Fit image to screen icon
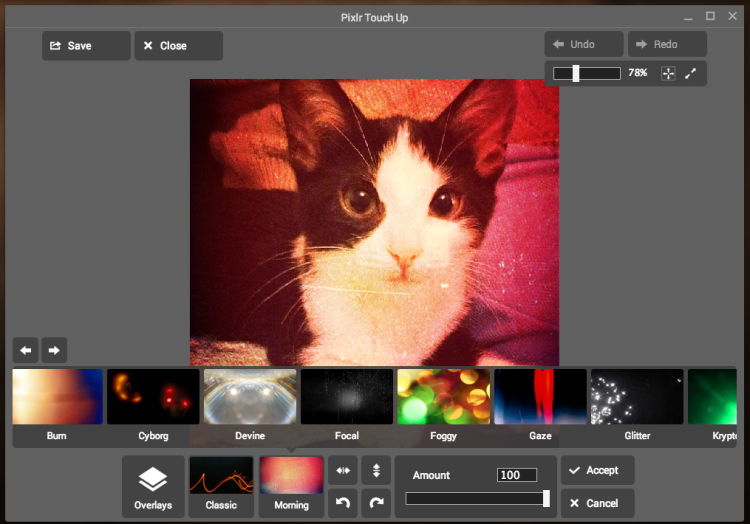The image size is (750, 524). [668, 73]
